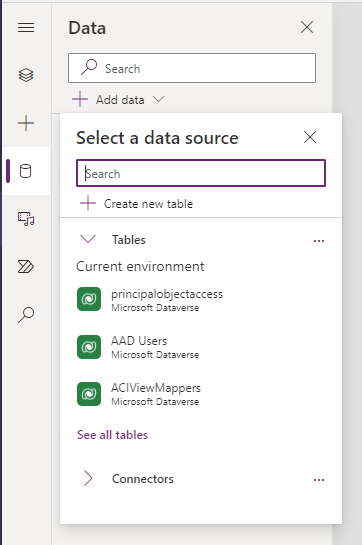Open the Tables more options ellipsis
The width and height of the screenshot is (362, 545).
point(319,241)
